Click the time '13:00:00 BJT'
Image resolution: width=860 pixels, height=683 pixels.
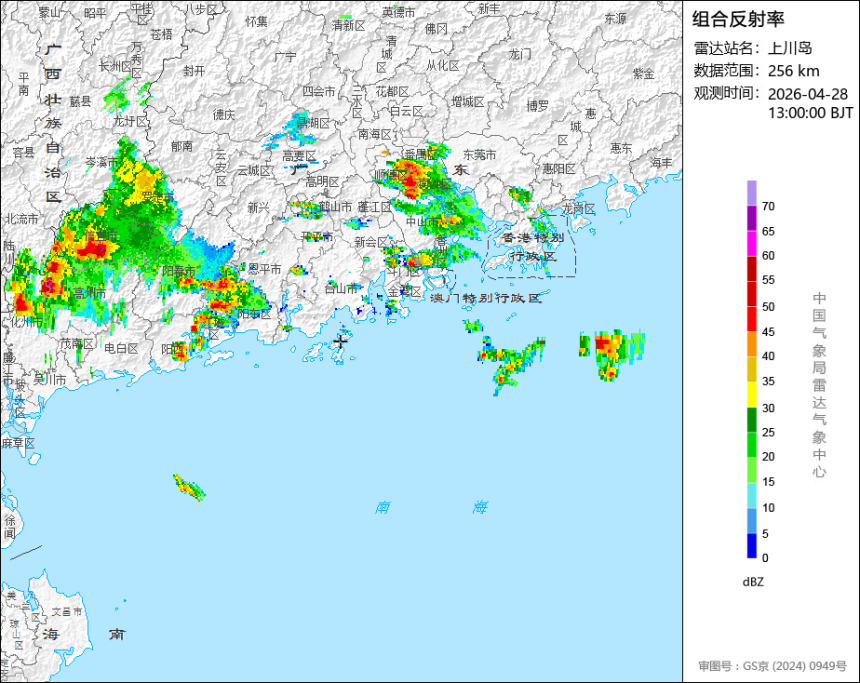pos(810,113)
